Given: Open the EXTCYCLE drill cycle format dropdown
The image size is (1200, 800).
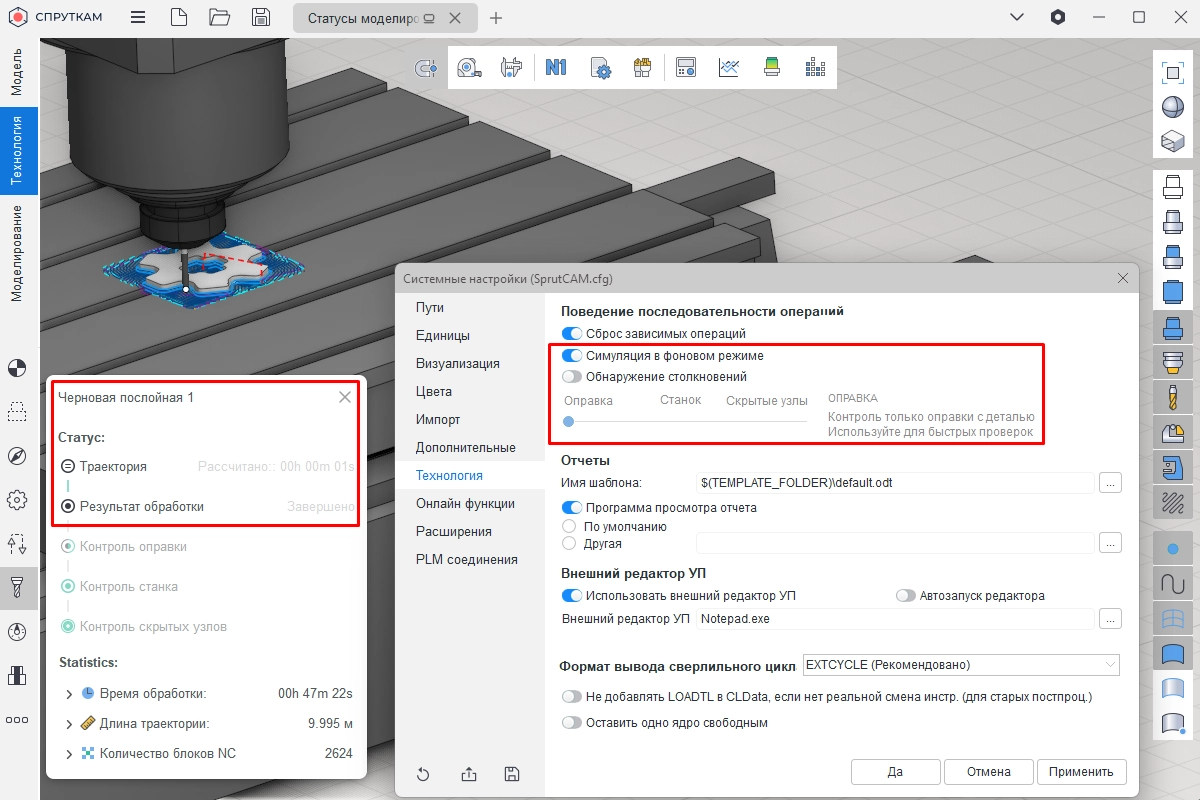Looking at the screenshot, I should tap(960, 665).
